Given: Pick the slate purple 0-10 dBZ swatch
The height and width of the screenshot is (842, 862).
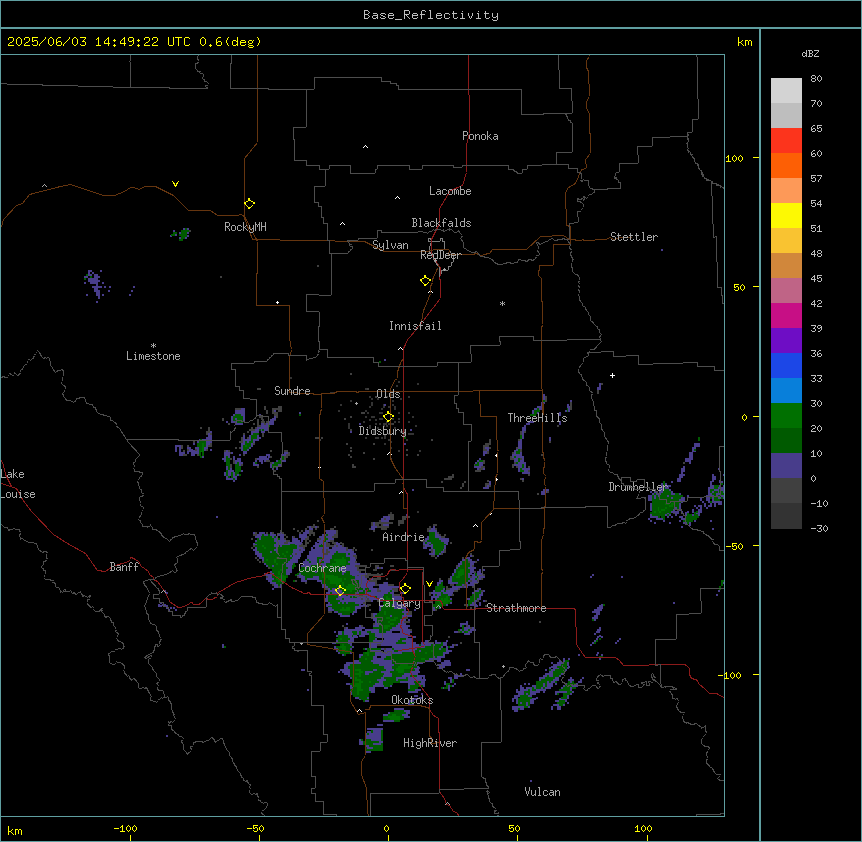Looking at the screenshot, I should point(786,466).
